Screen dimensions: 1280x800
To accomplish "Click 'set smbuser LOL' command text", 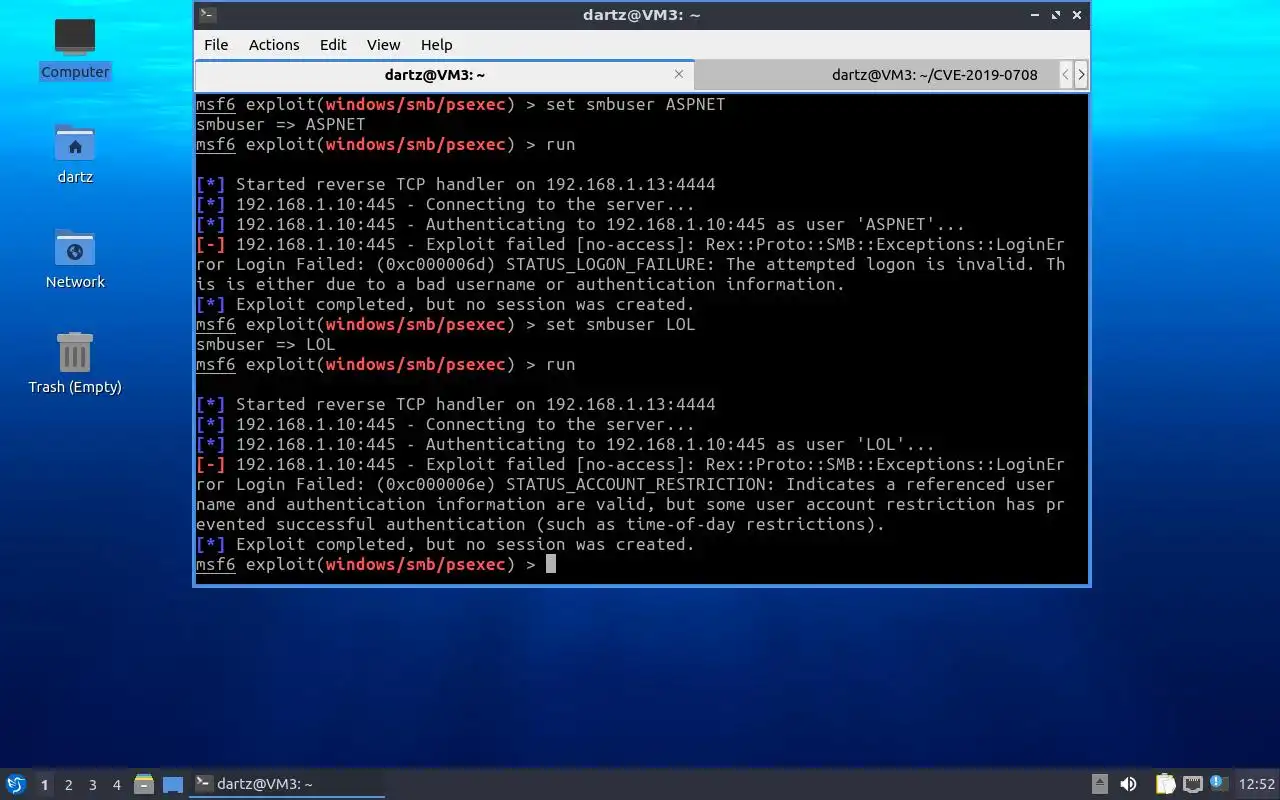I will tap(620, 324).
